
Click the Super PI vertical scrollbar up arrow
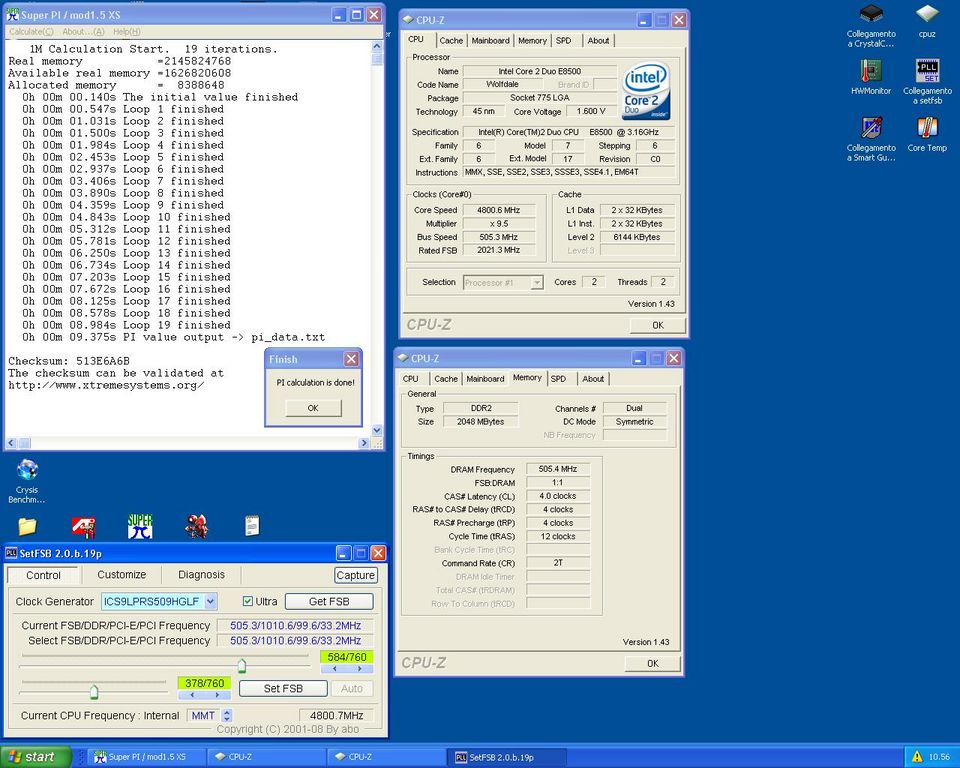[x=377, y=47]
